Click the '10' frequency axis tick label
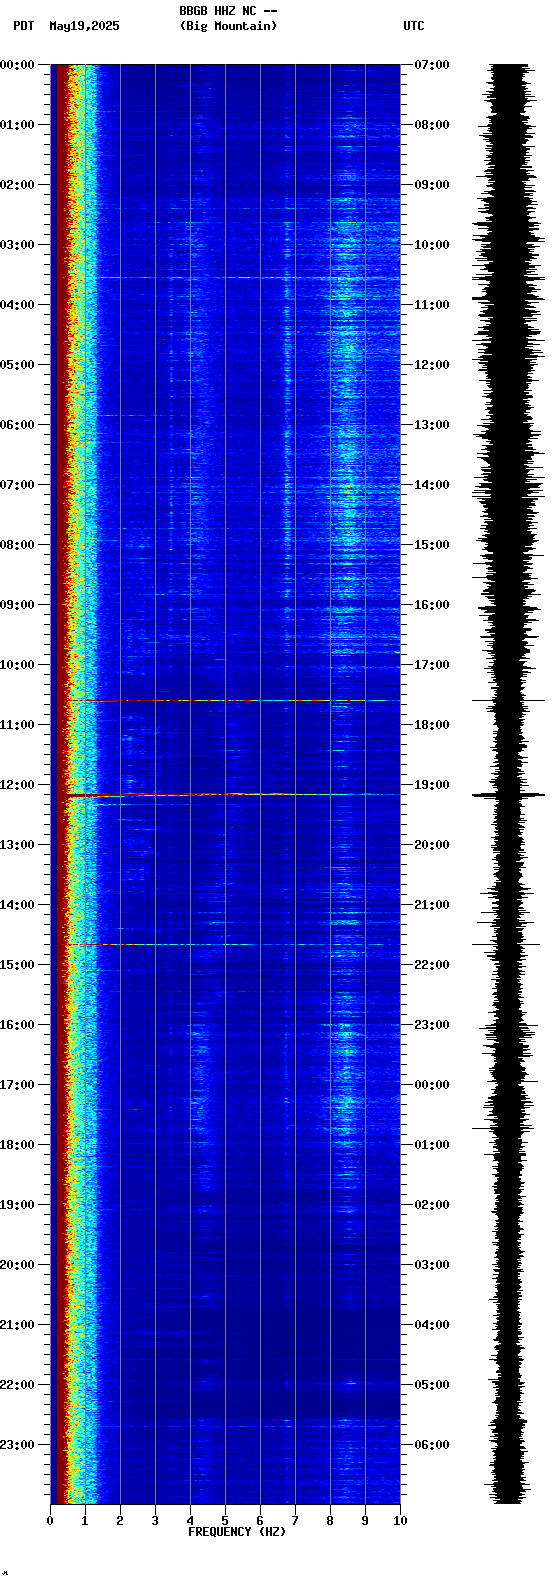The width and height of the screenshot is (552, 1584). click(400, 1521)
